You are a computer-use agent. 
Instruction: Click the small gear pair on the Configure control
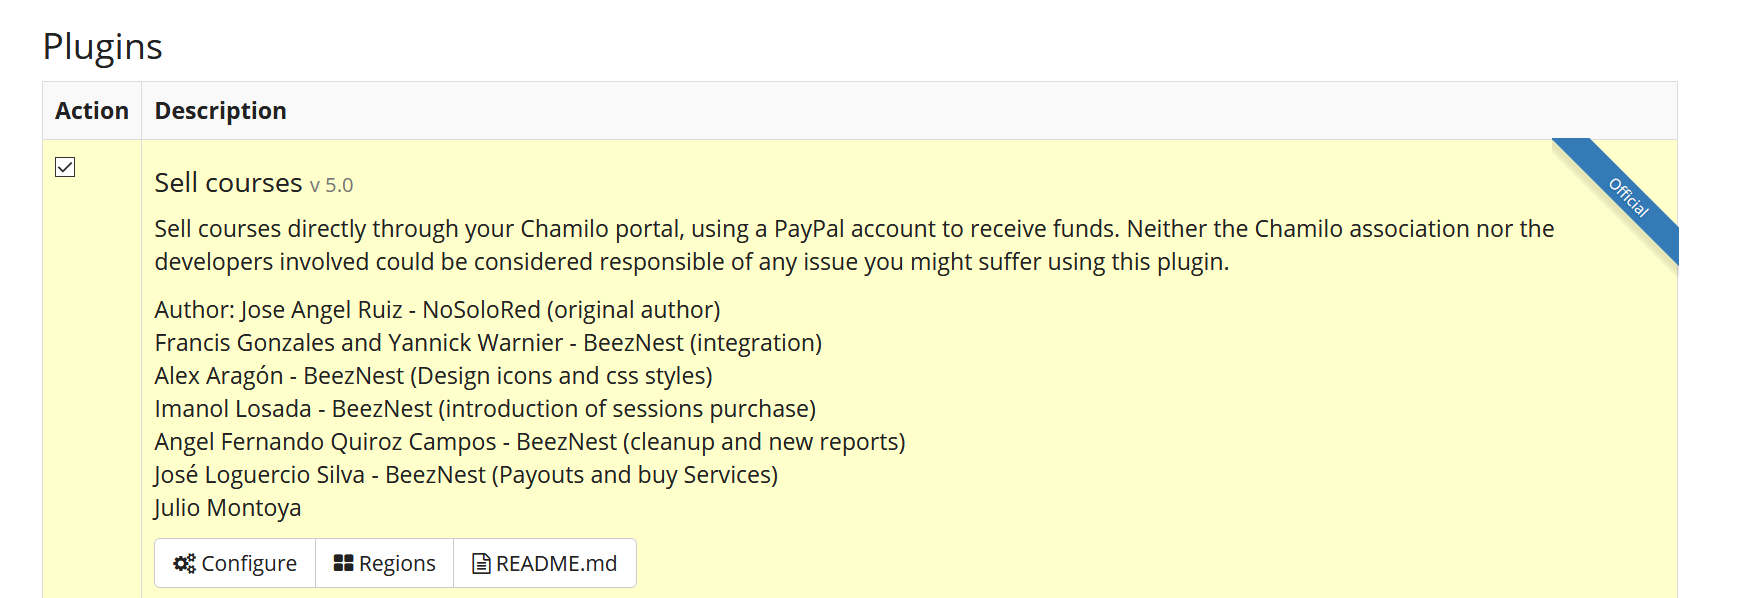point(183,563)
